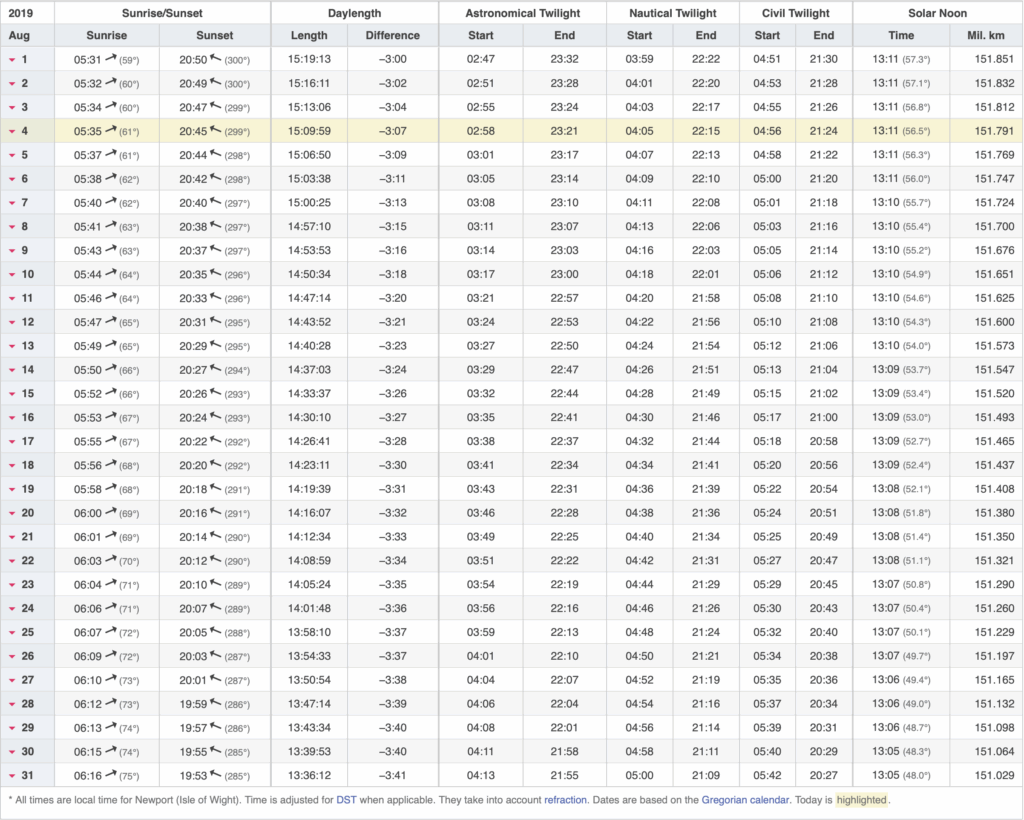Click the sunrise direction arrow for Aug 8
The image size is (1024, 820).
(x=110, y=226)
